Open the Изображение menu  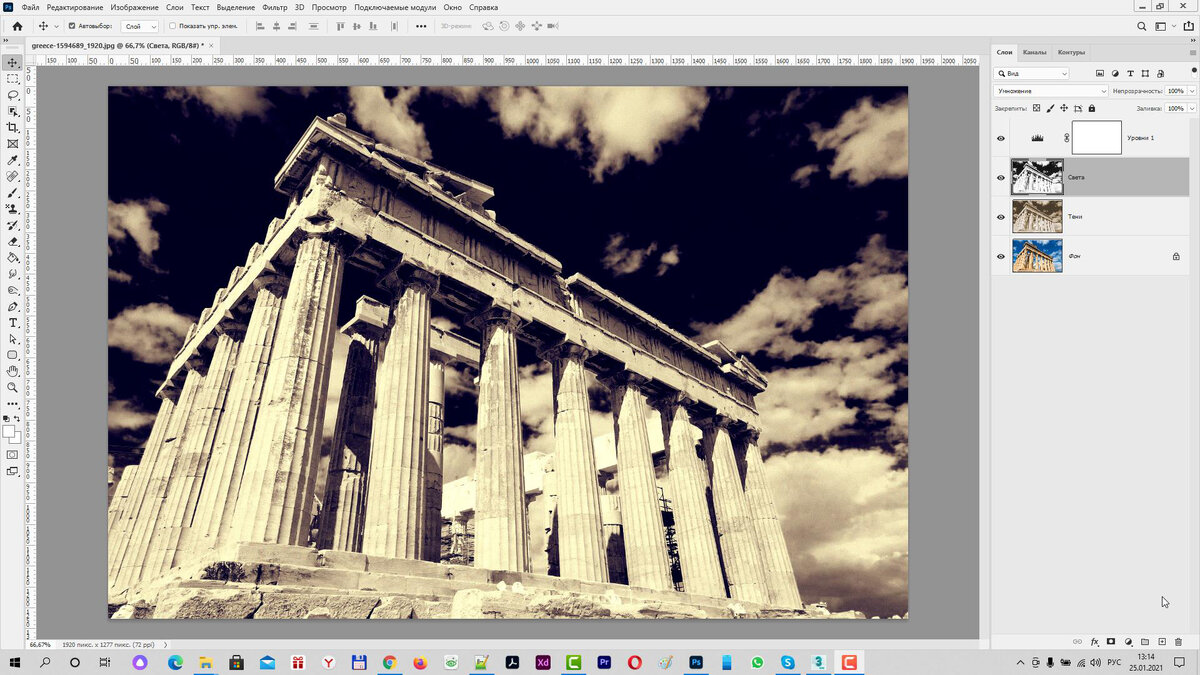pyautogui.click(x=134, y=7)
